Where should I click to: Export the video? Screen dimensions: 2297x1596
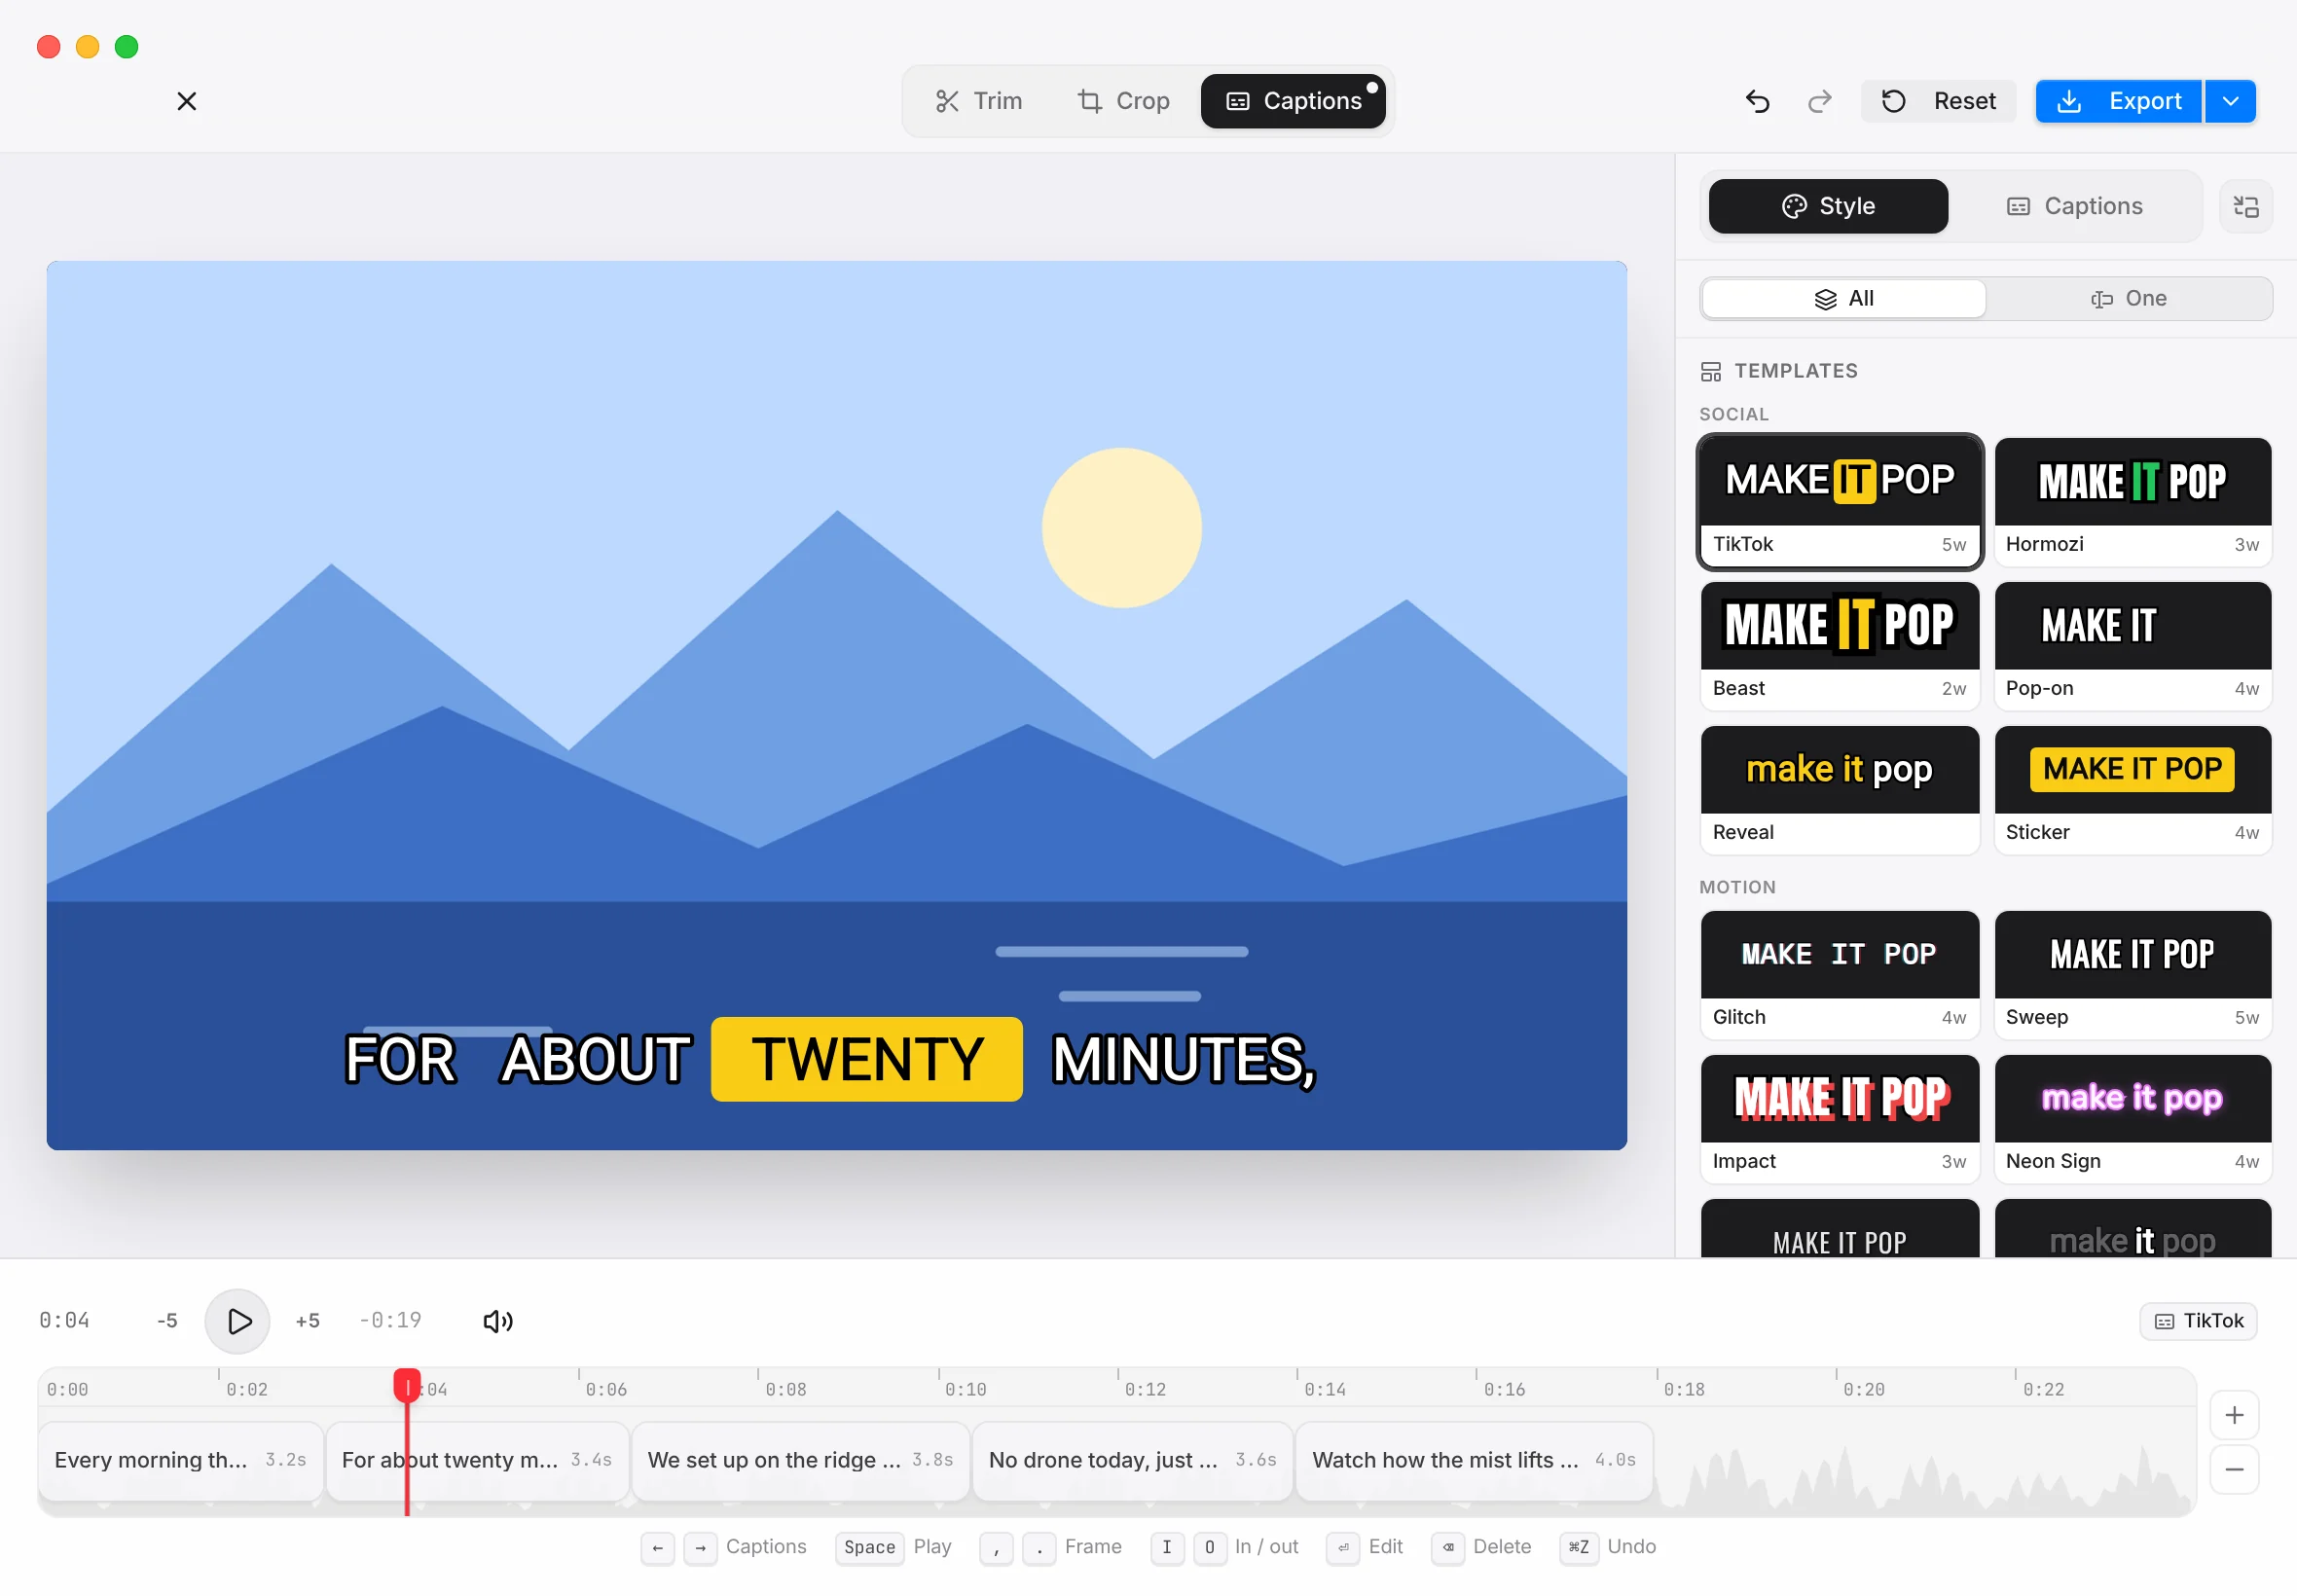click(x=2118, y=101)
